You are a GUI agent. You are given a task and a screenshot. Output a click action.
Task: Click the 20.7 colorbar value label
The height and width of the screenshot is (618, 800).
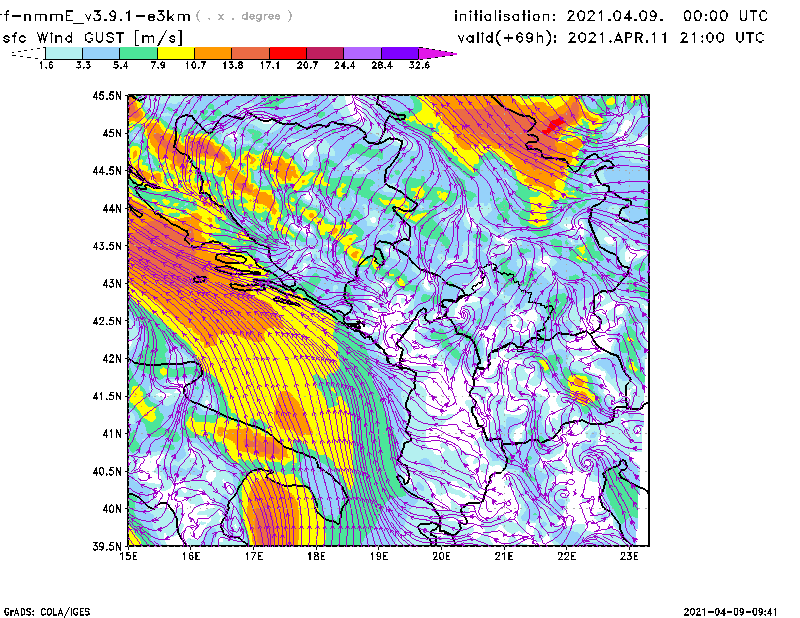click(x=307, y=65)
